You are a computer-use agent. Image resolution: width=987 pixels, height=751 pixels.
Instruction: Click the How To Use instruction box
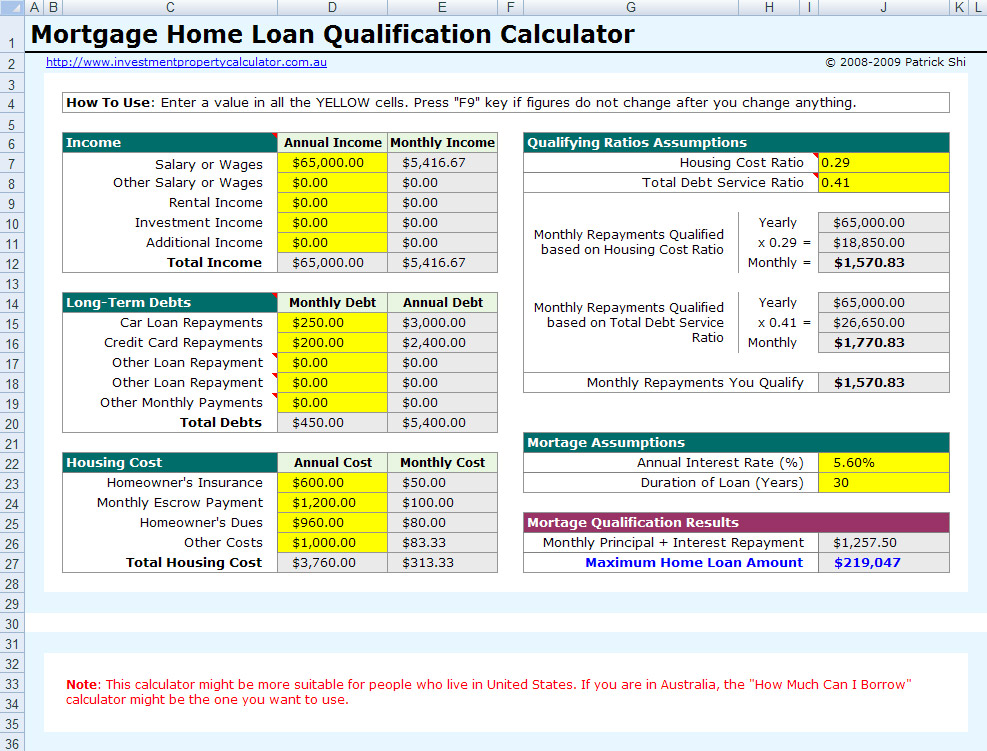[505, 103]
